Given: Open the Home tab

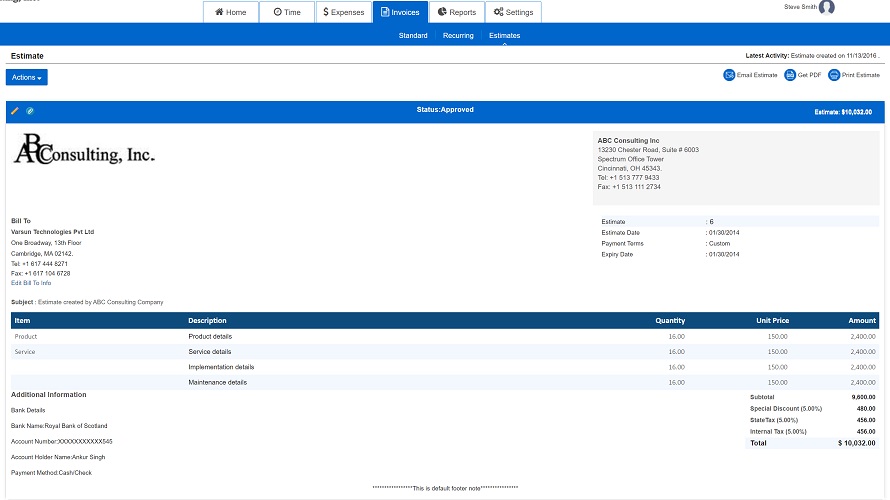Looking at the screenshot, I should 230,12.
